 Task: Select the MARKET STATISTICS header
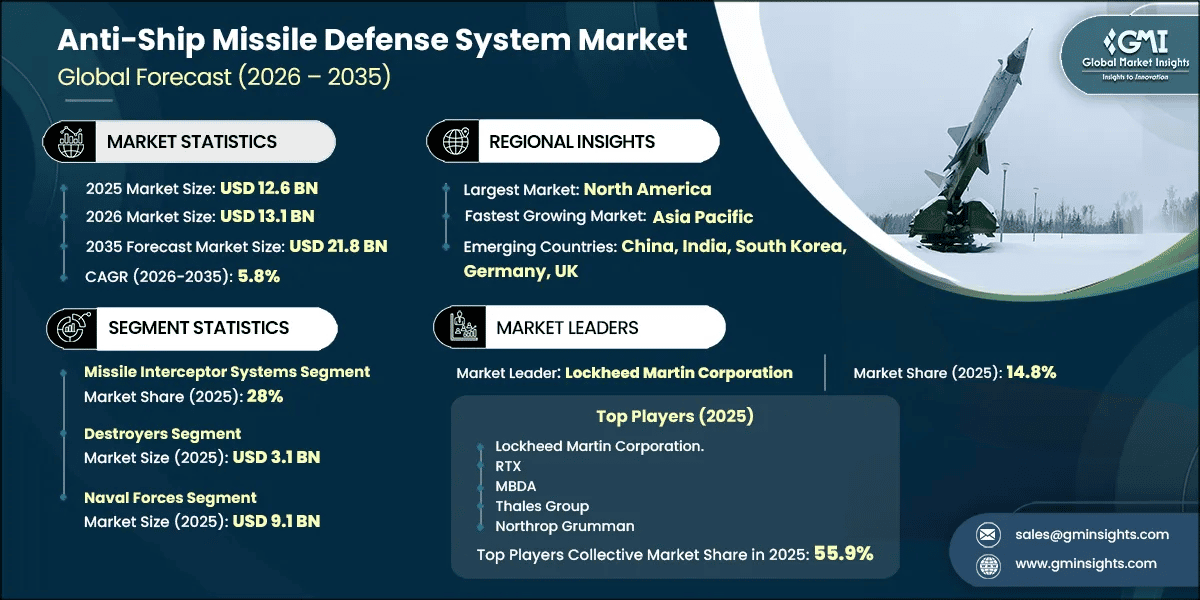192,141
